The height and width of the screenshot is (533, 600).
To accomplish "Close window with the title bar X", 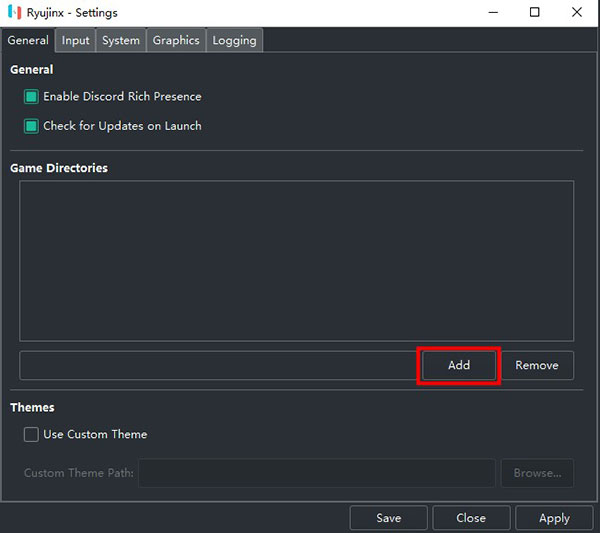I will click(x=577, y=12).
